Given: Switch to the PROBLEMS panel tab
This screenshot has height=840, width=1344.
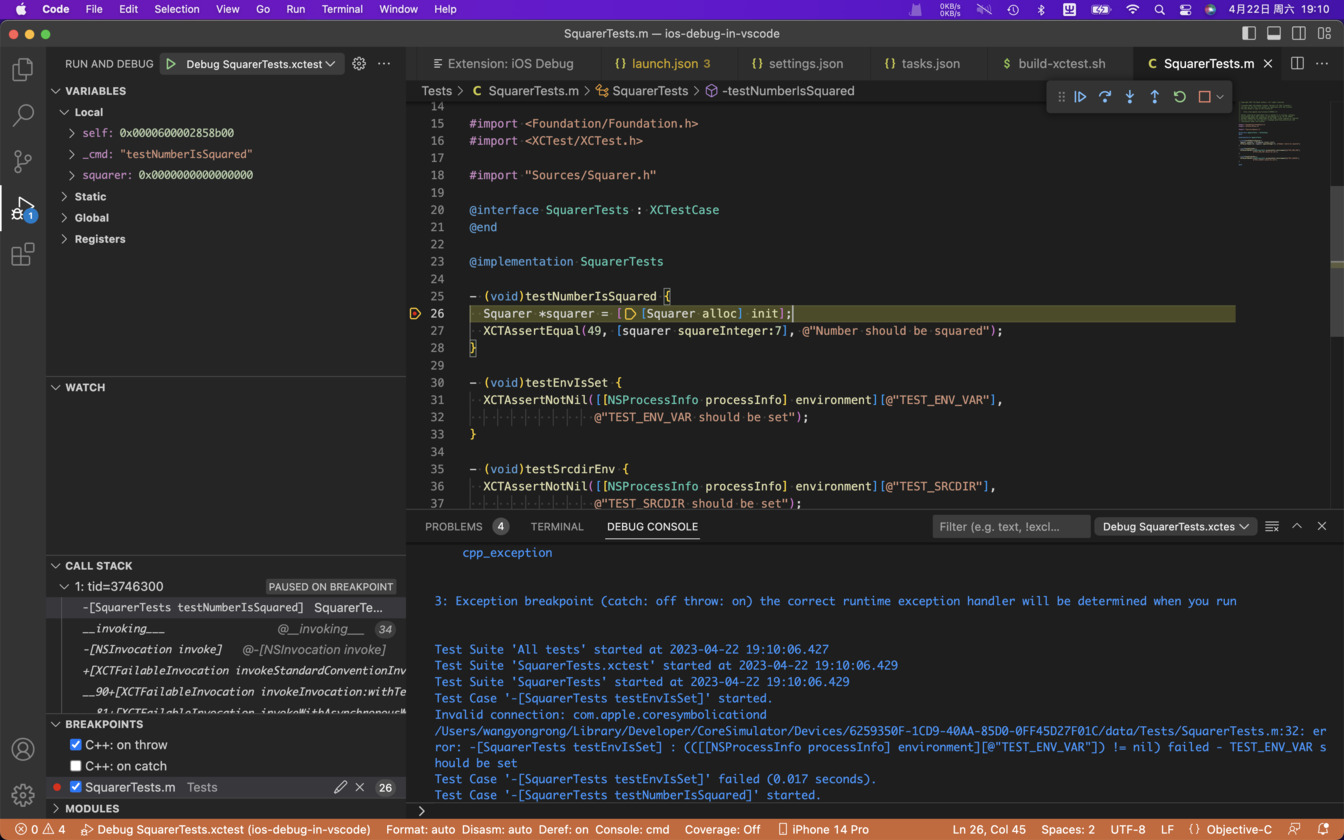Looking at the screenshot, I should pyautogui.click(x=467, y=526).
